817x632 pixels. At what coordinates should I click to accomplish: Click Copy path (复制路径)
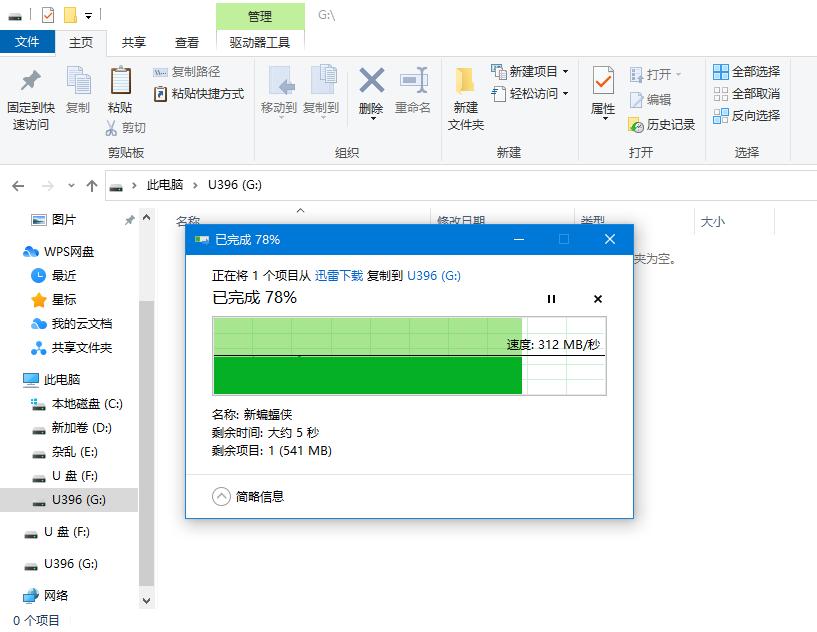[187, 72]
